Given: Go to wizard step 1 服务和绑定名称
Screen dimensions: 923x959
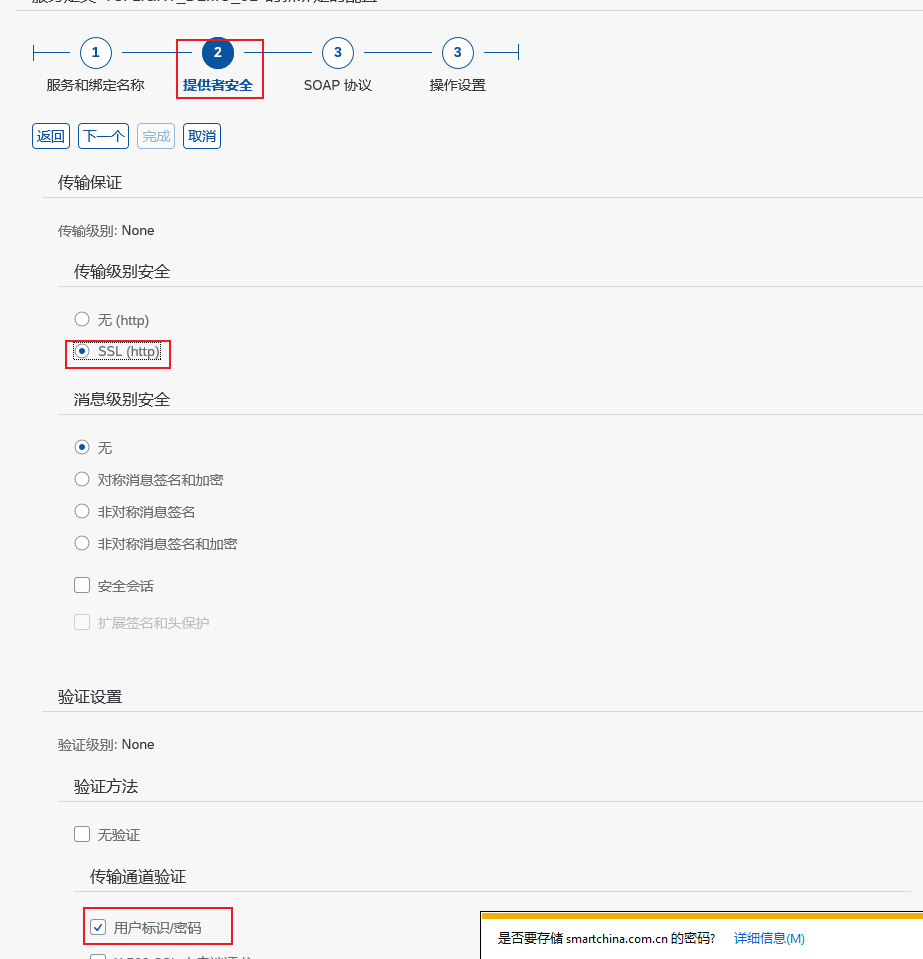Looking at the screenshot, I should point(95,53).
